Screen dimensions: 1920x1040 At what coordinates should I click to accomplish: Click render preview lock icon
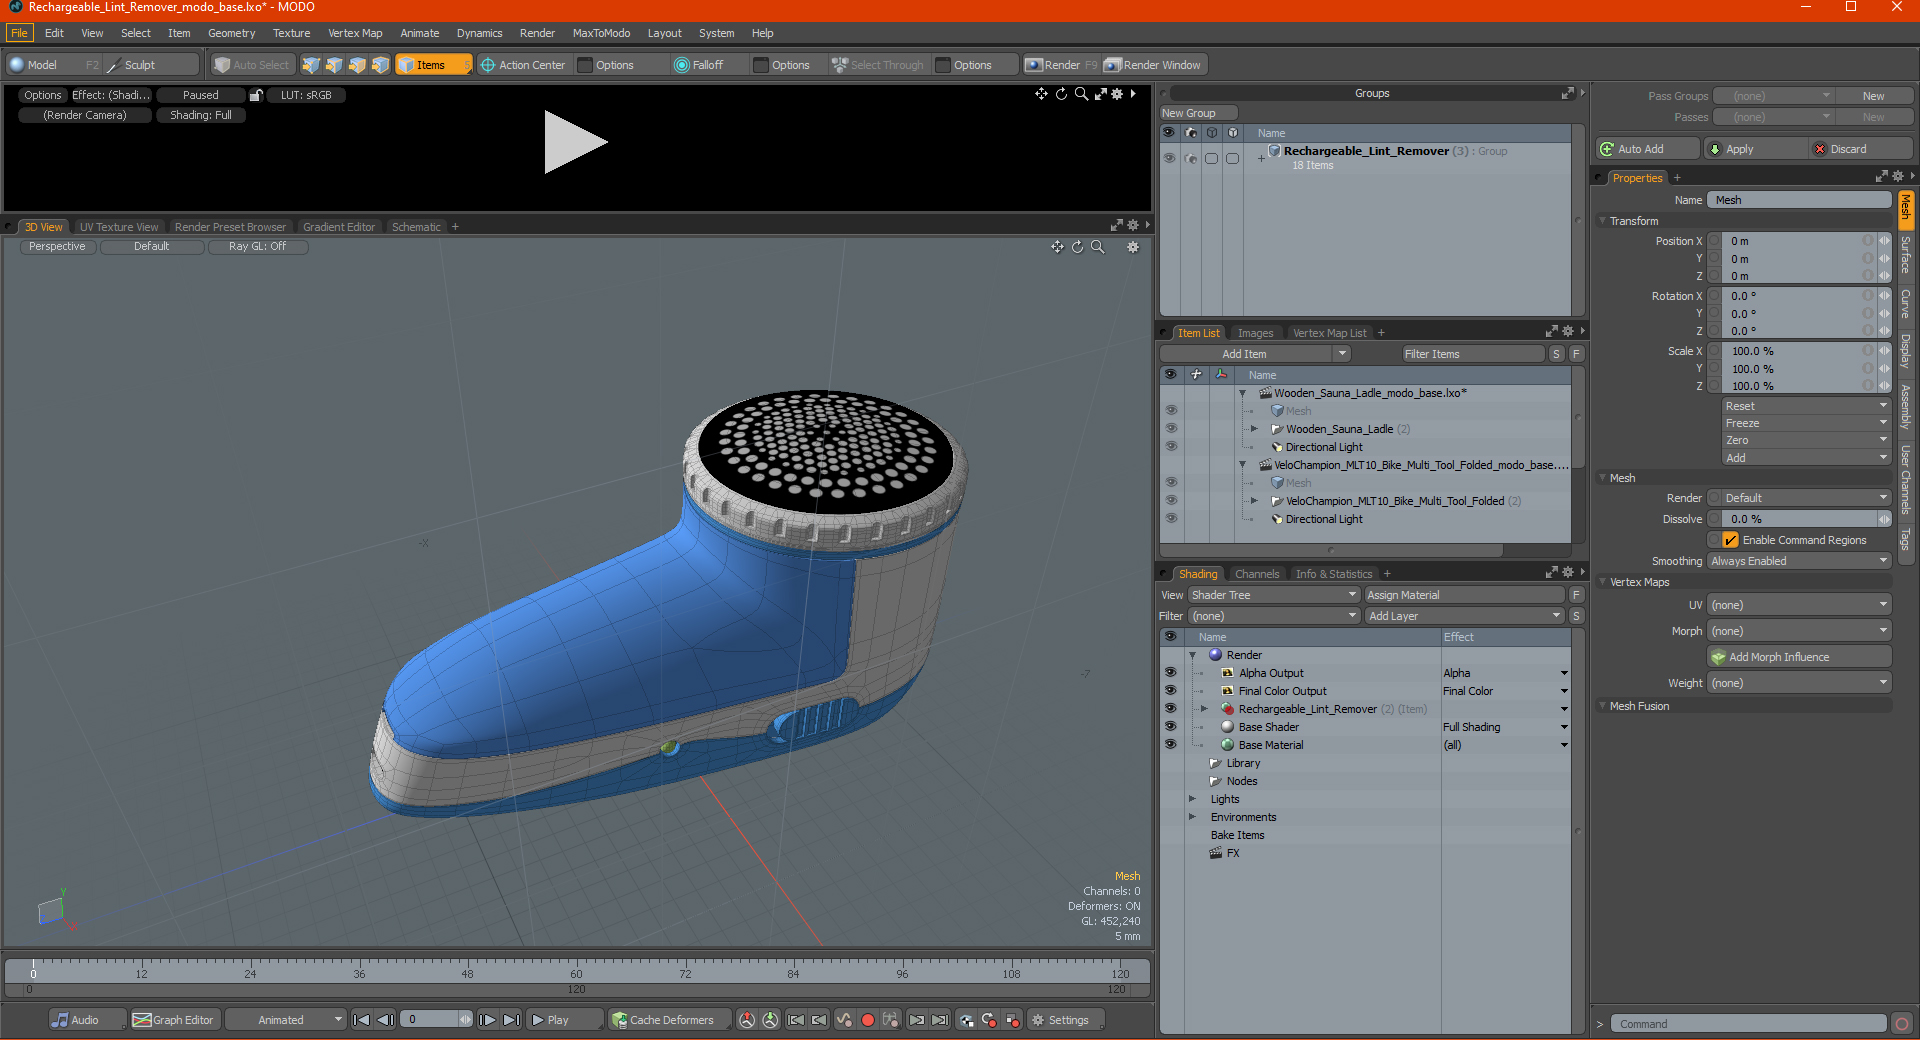[256, 95]
